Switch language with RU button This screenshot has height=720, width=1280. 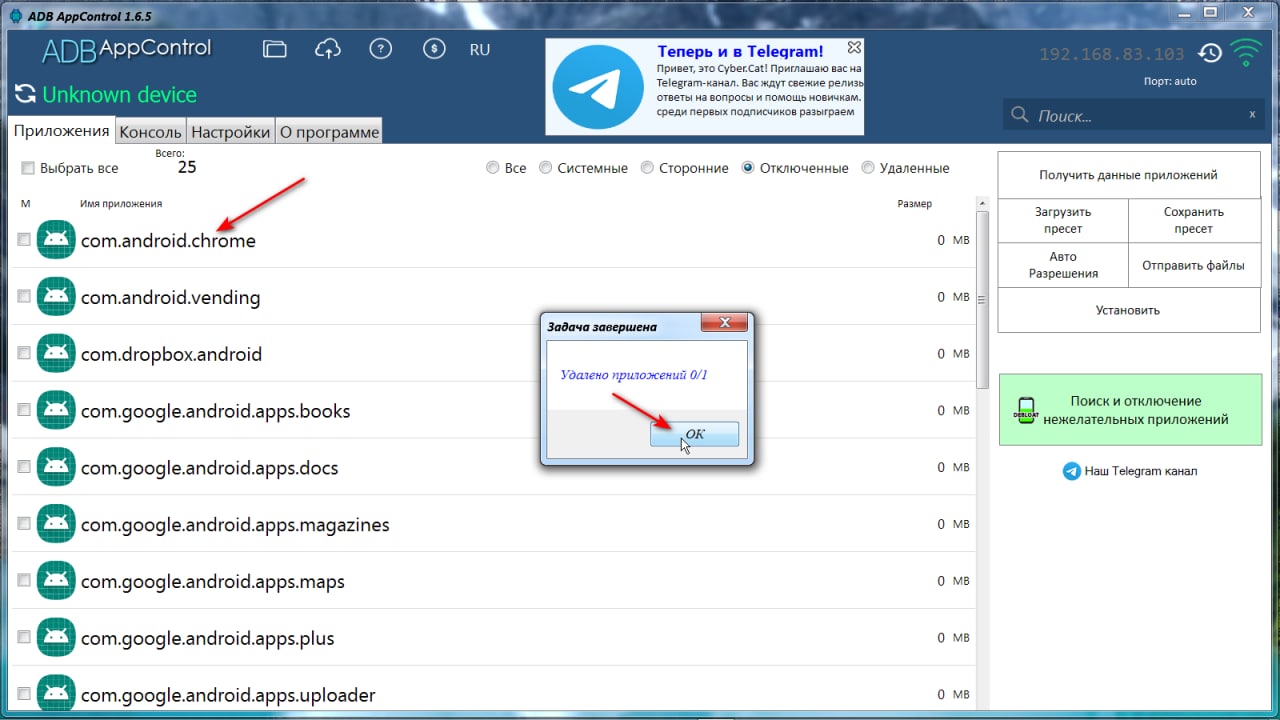(x=480, y=49)
